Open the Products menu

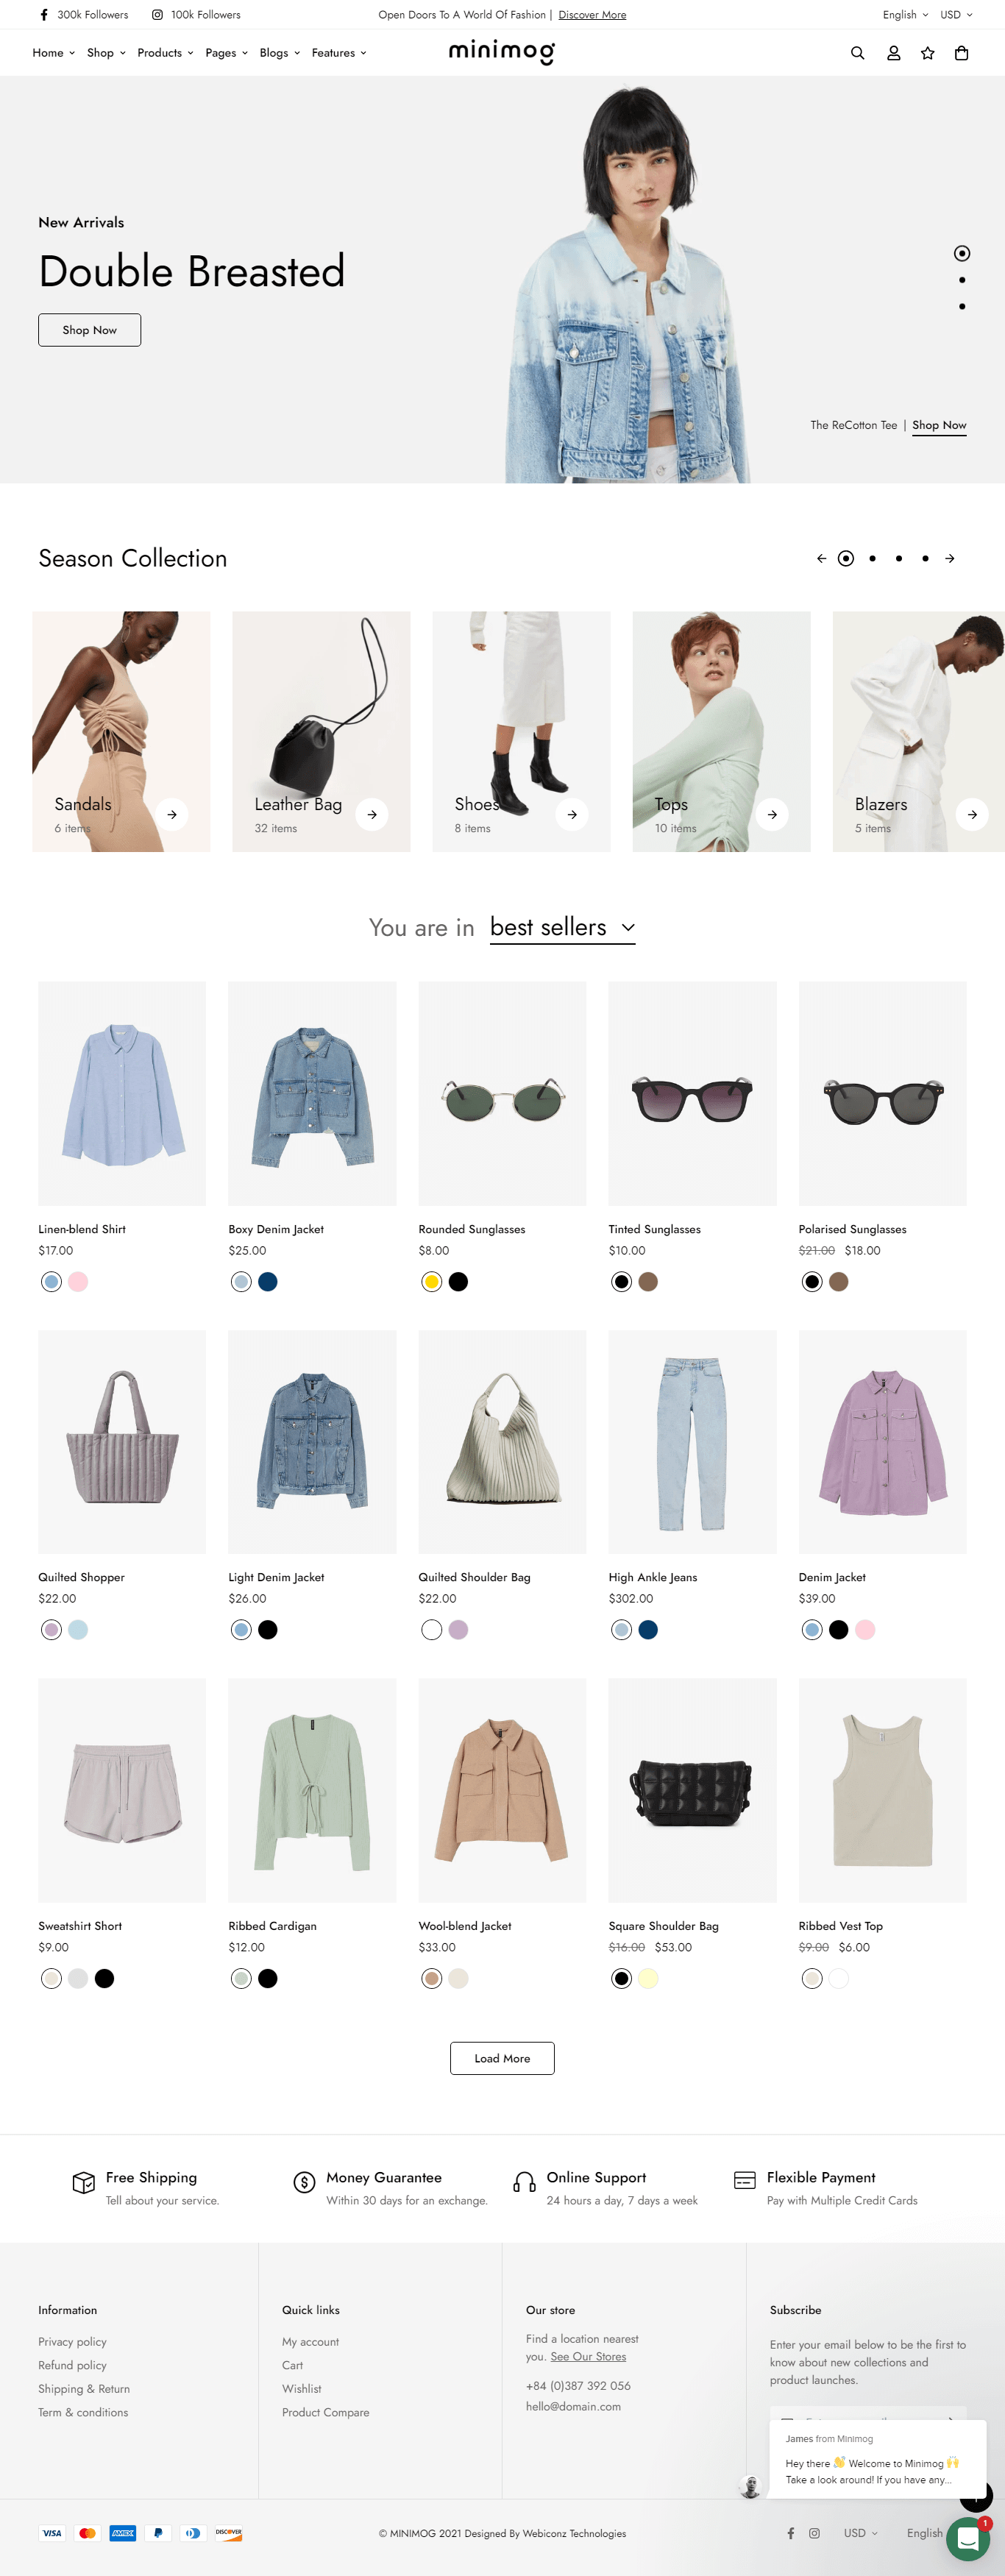click(165, 53)
